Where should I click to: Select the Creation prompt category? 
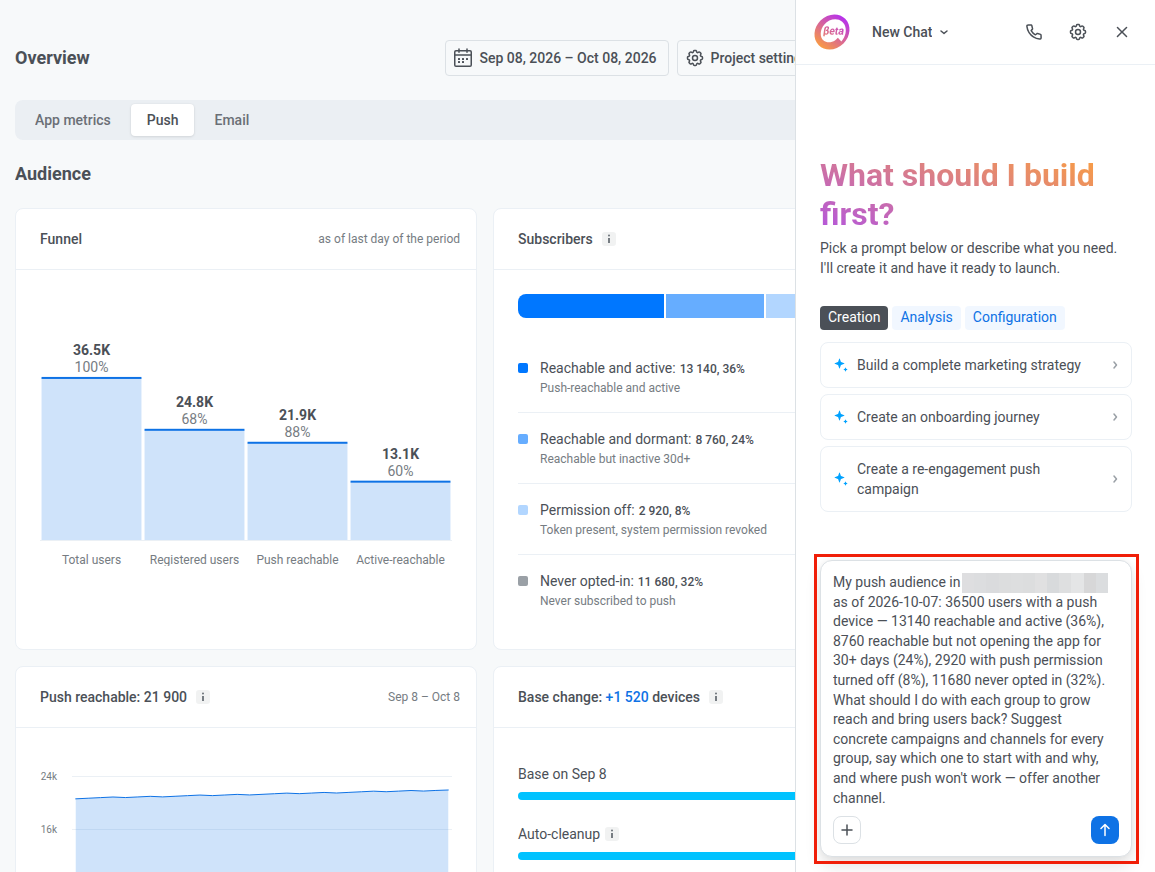(854, 317)
